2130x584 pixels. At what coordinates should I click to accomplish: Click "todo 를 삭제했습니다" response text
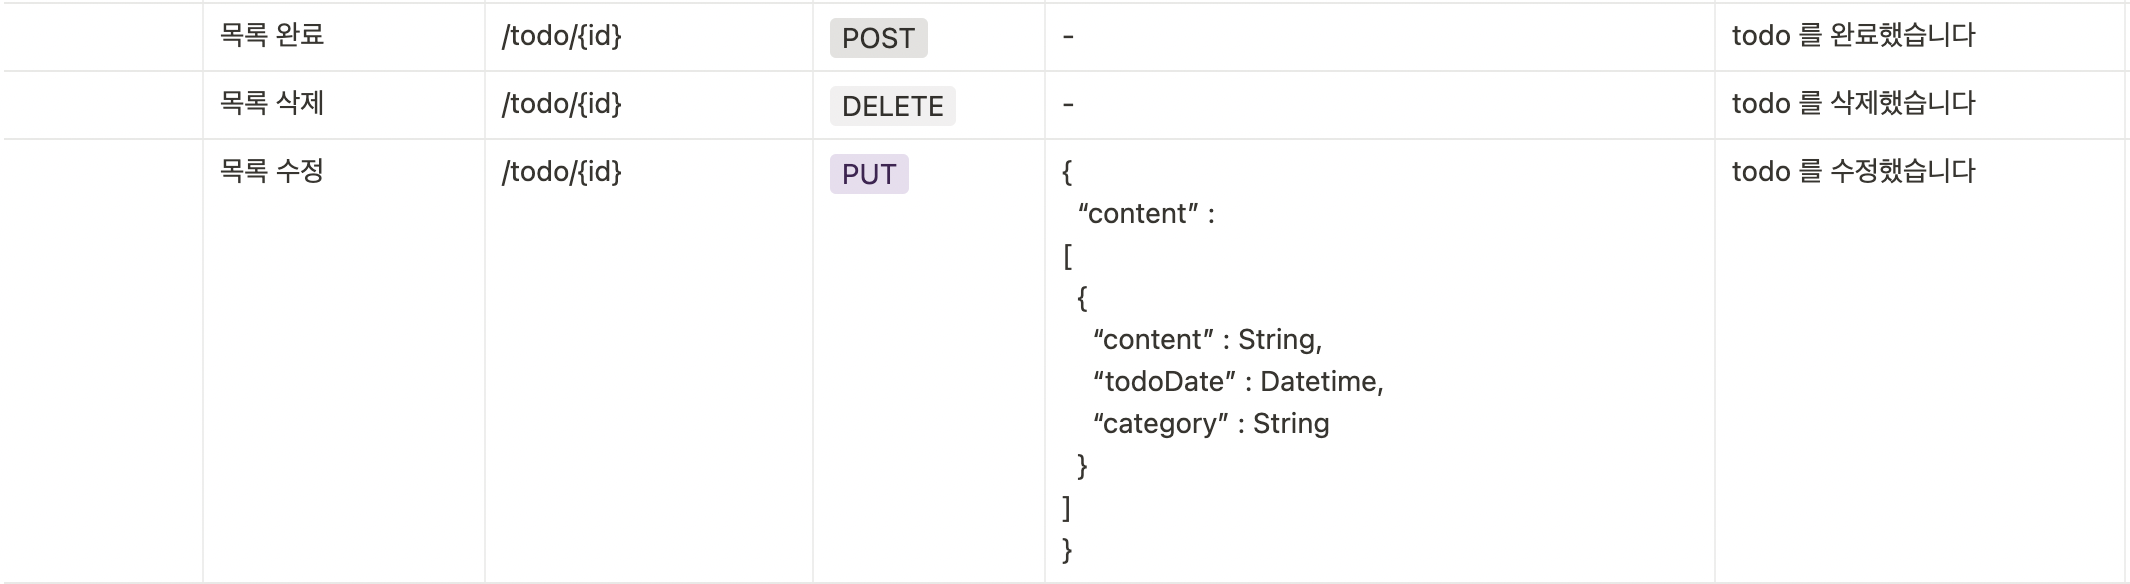coord(1853,104)
